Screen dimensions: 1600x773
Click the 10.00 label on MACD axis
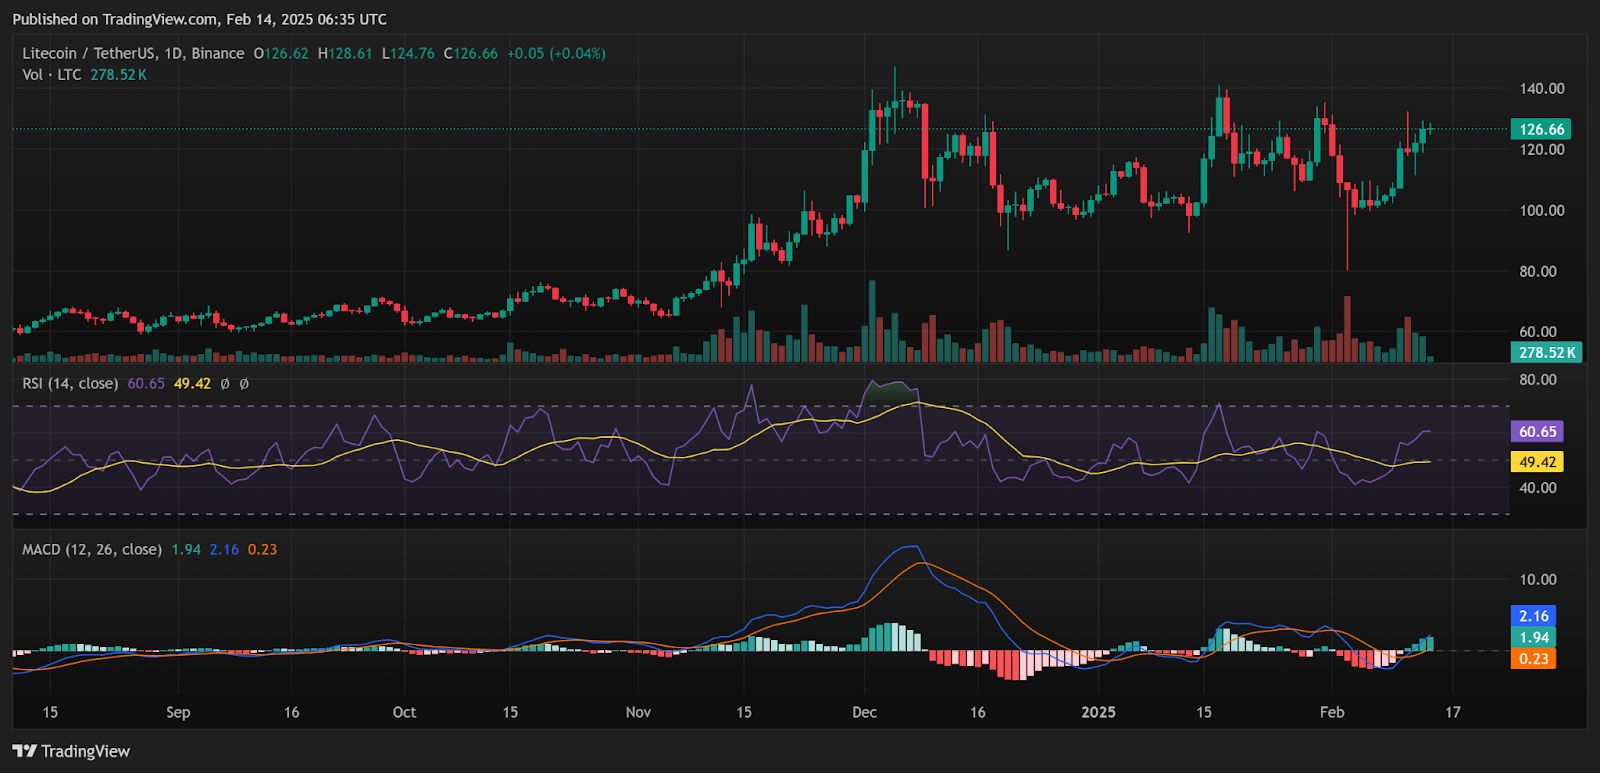tap(1538, 579)
